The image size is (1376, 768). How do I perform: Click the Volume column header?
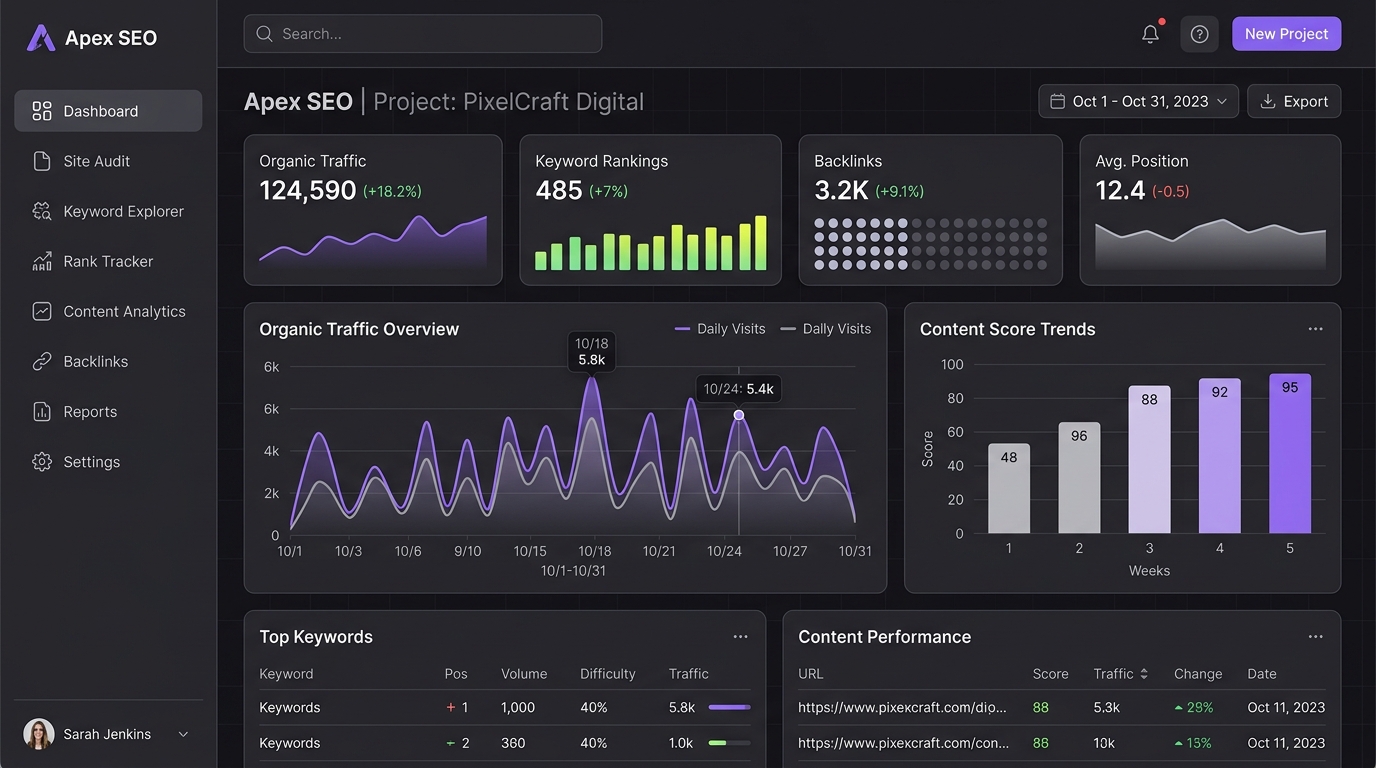point(524,674)
